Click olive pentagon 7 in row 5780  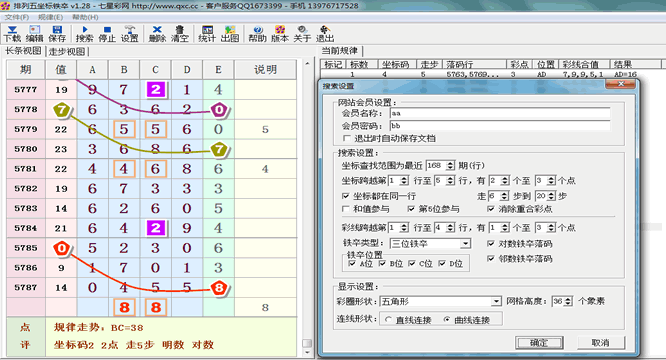219,149
